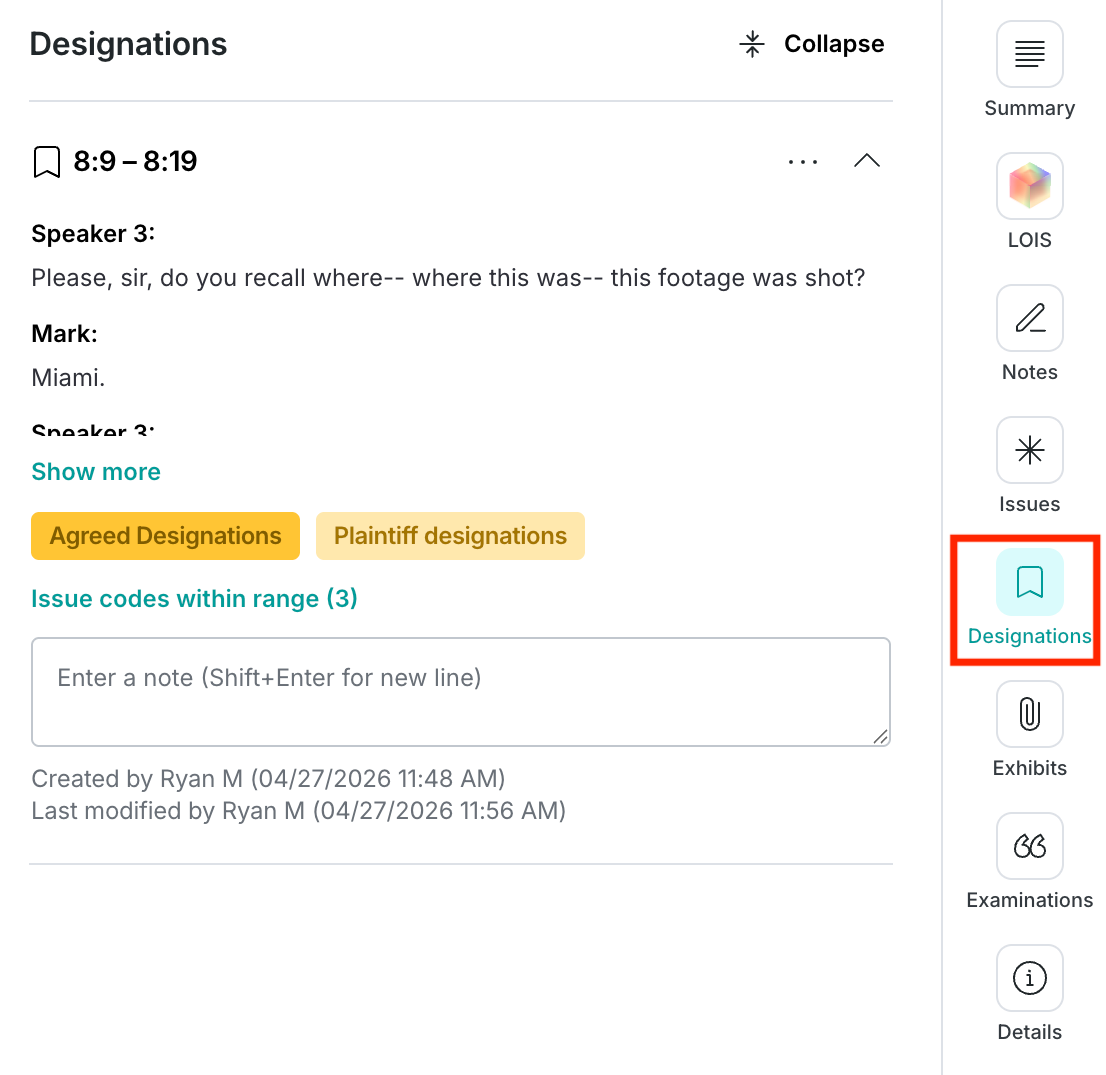Click the Last modified by Ryan M line
Screen dimensions: 1106x1075
[x=298, y=811]
